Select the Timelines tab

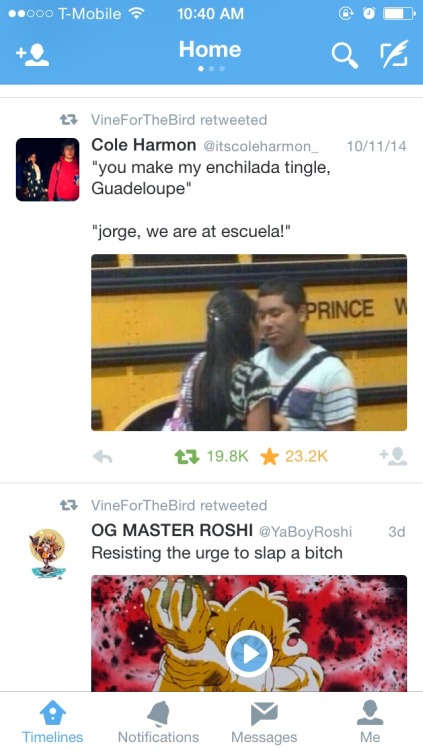pyautogui.click(x=52, y=722)
